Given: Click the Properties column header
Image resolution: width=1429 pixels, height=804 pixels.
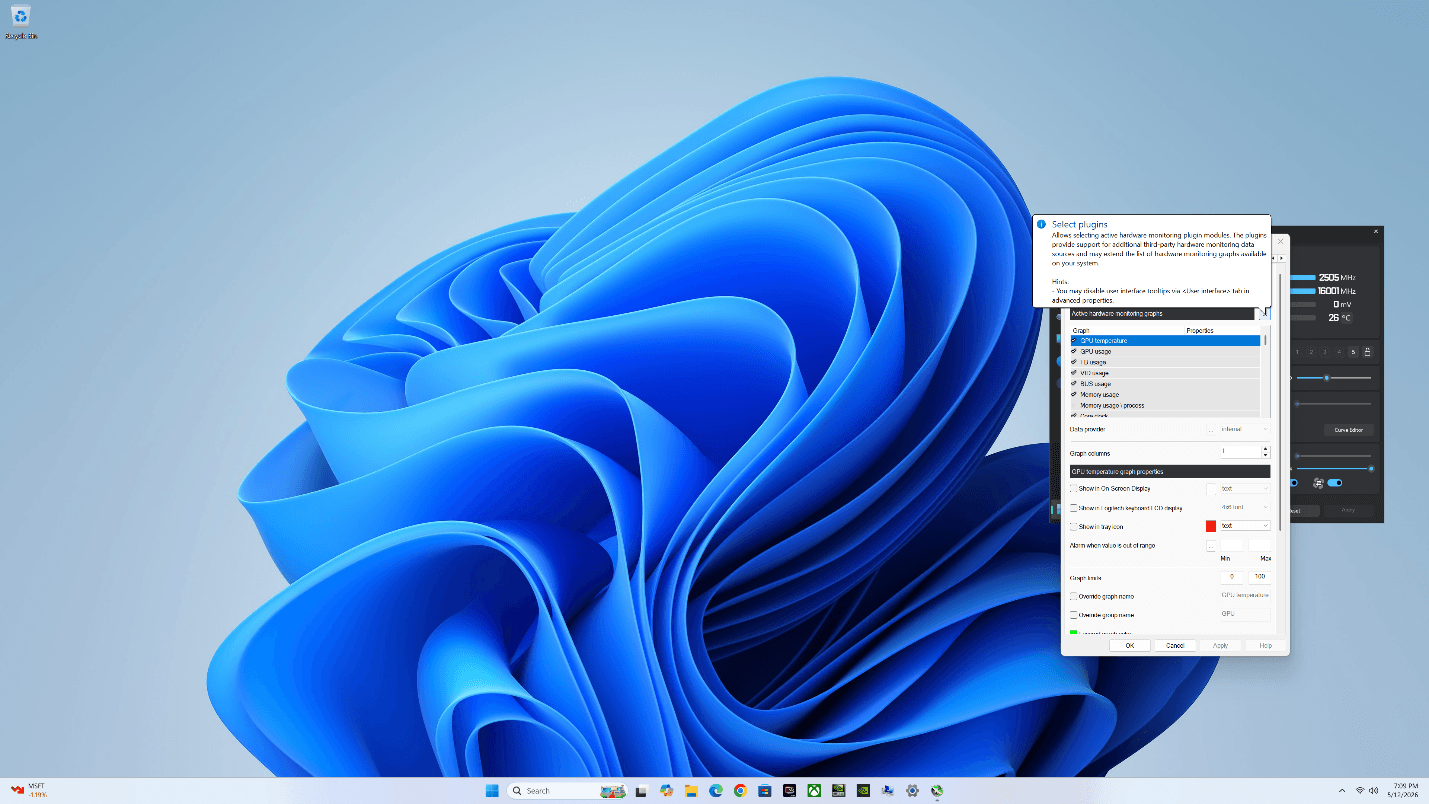Looking at the screenshot, I should click(x=1222, y=330).
